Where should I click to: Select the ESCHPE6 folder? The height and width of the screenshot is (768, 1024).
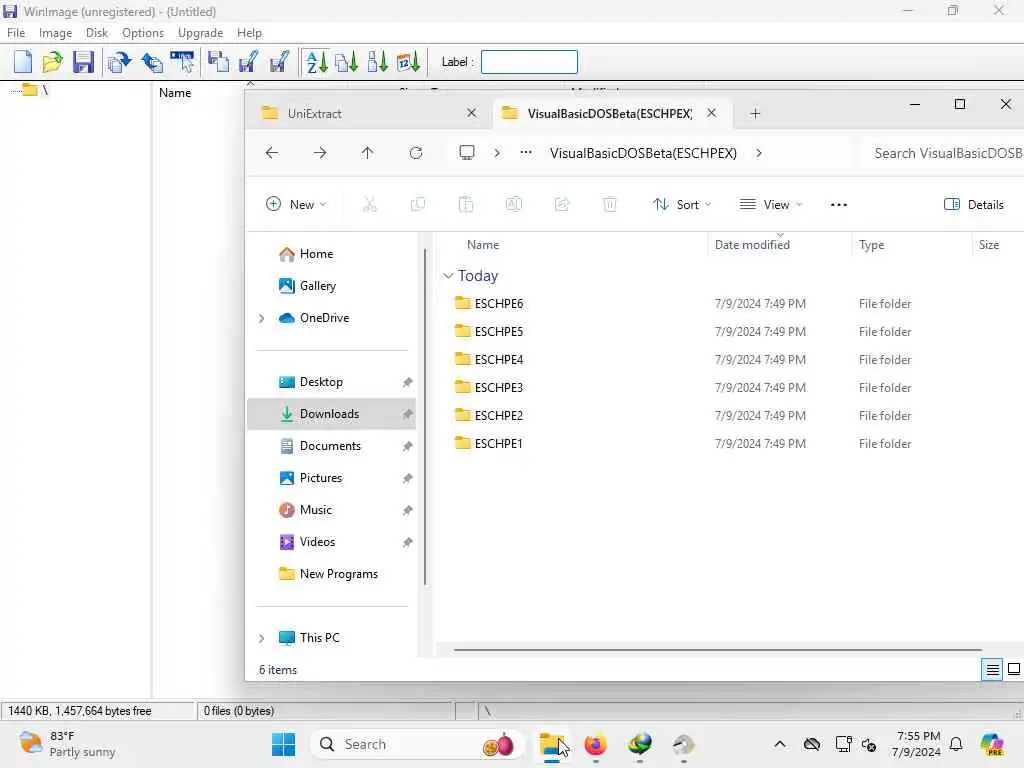pos(499,304)
